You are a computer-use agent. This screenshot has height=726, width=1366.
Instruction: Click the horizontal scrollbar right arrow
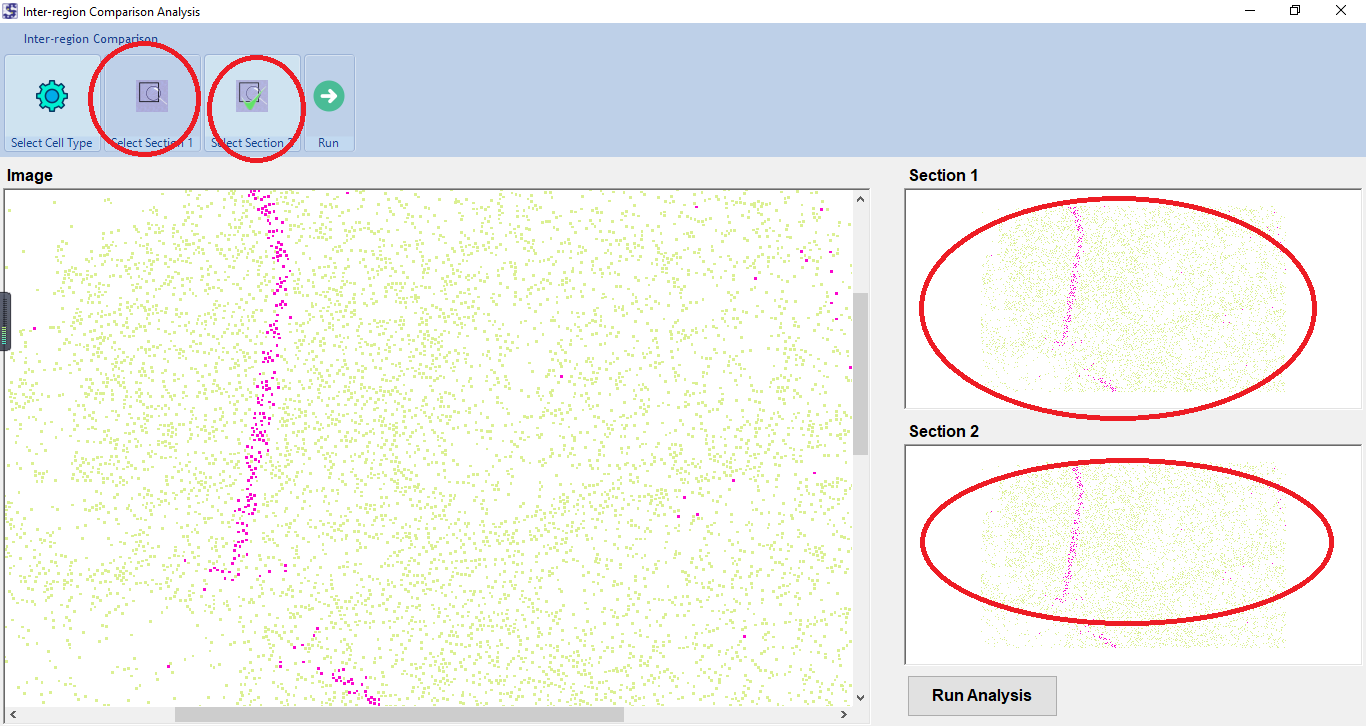[844, 714]
